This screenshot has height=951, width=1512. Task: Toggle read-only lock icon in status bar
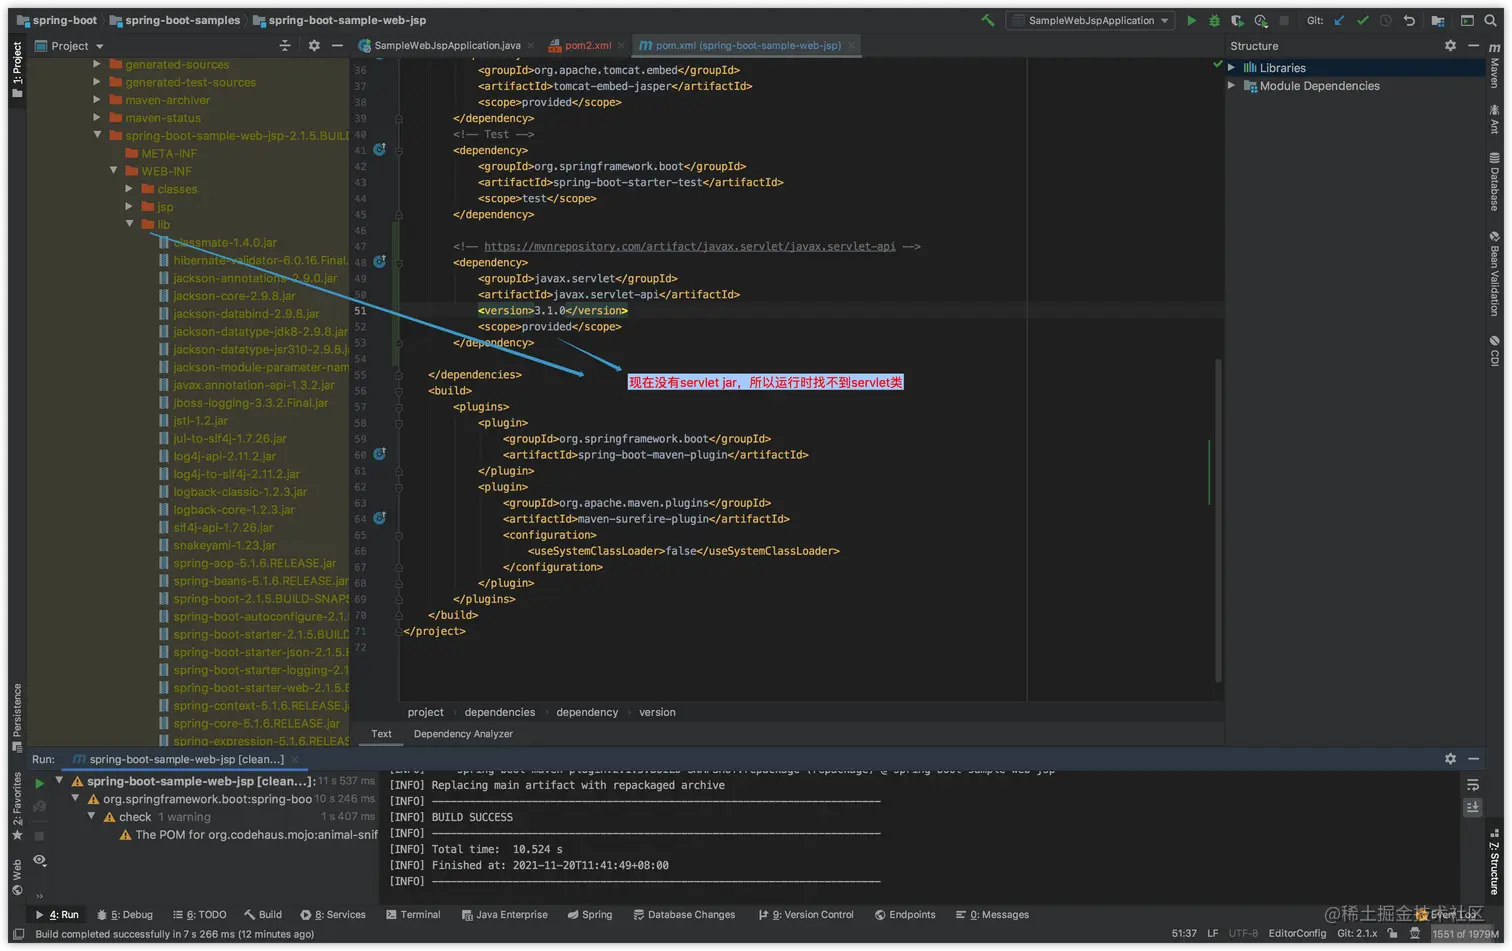1392,934
